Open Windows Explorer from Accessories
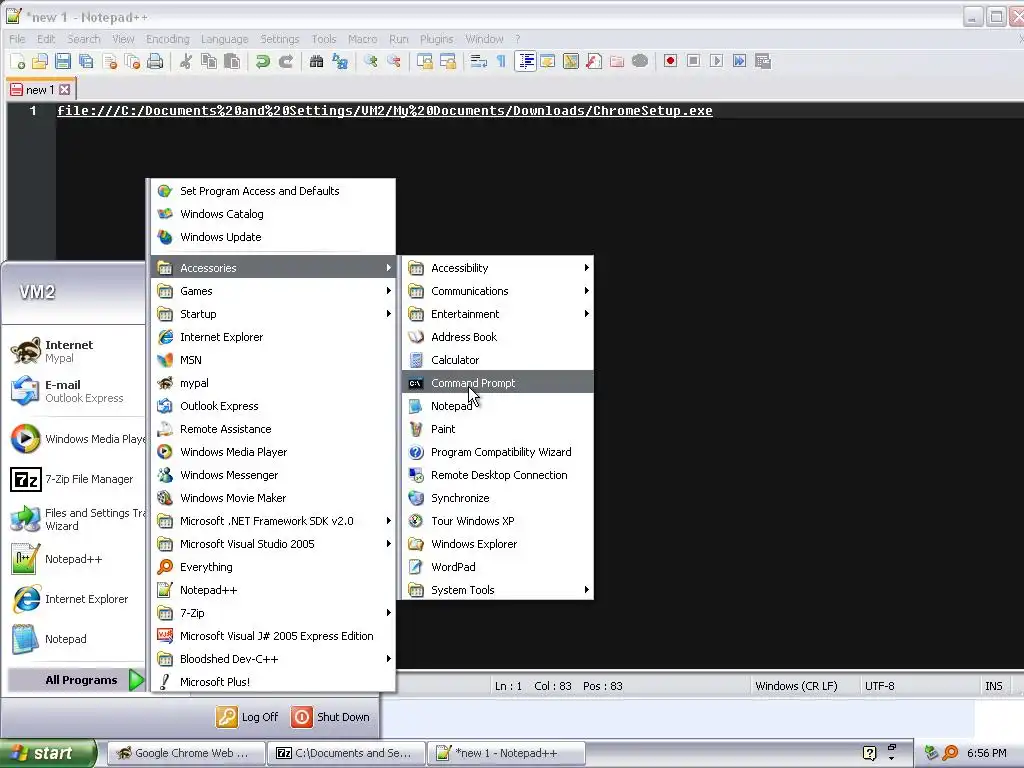This screenshot has height=768, width=1024. click(x=498, y=544)
